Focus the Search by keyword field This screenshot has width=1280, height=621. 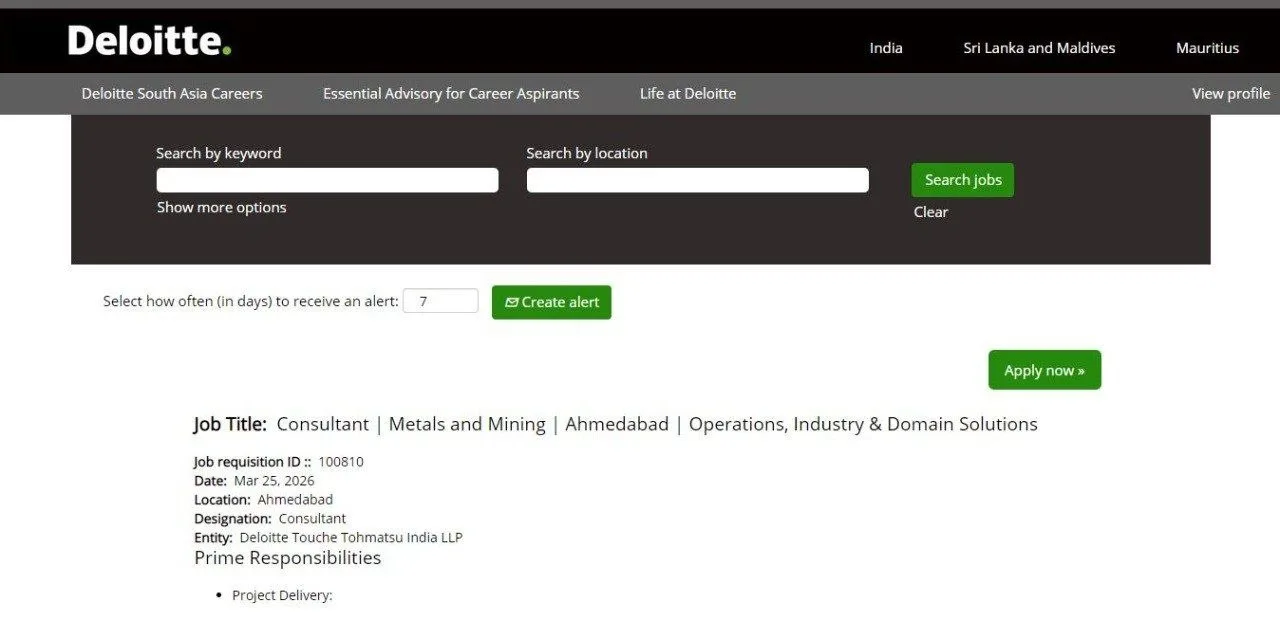point(327,180)
